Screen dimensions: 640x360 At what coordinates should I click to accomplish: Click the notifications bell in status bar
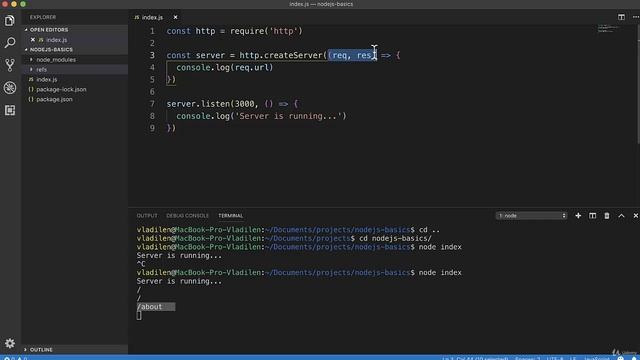click(x=634, y=358)
